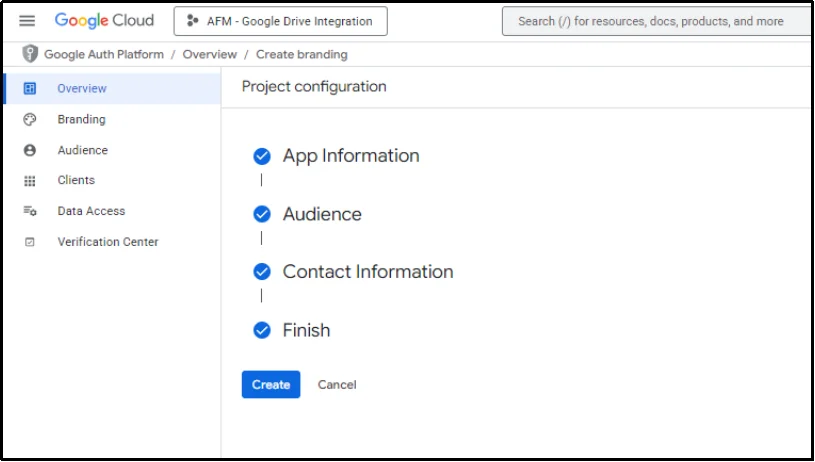
Task: Click the App Information step checkmark
Action: coord(262,156)
